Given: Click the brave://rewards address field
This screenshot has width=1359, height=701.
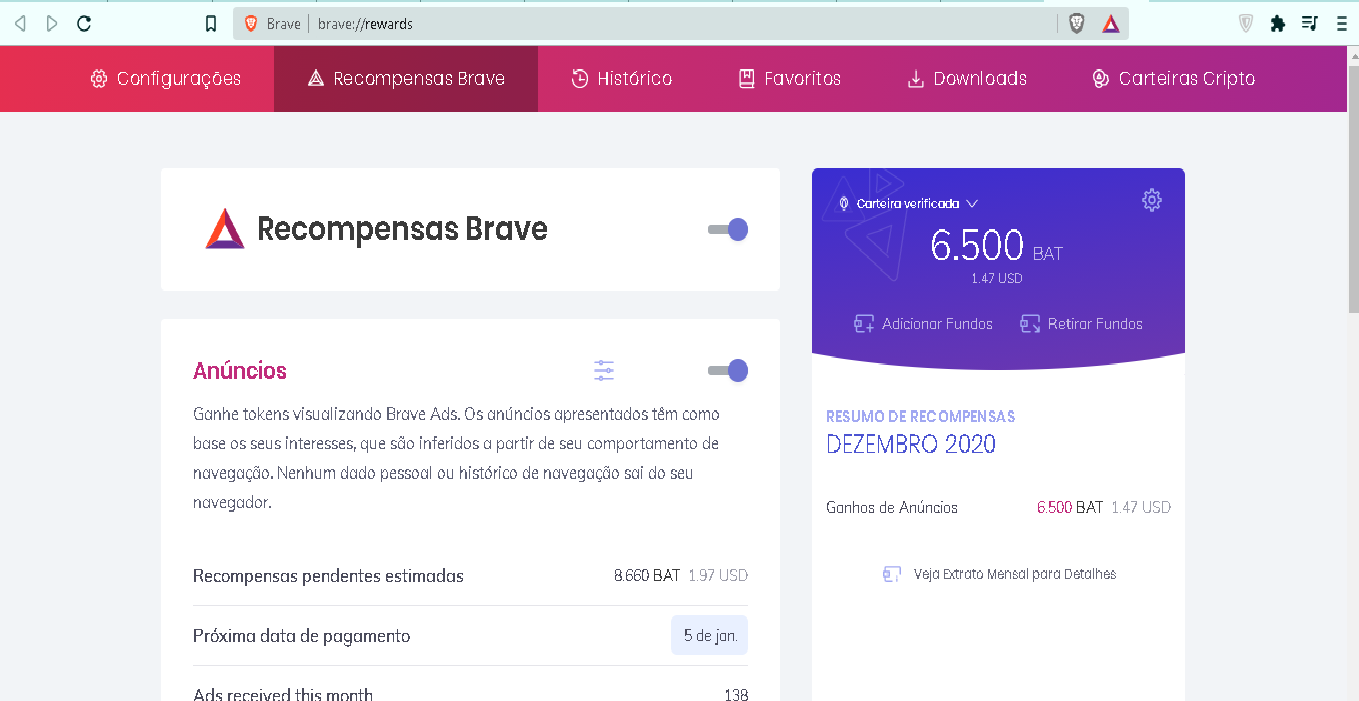Looking at the screenshot, I should pos(680,24).
